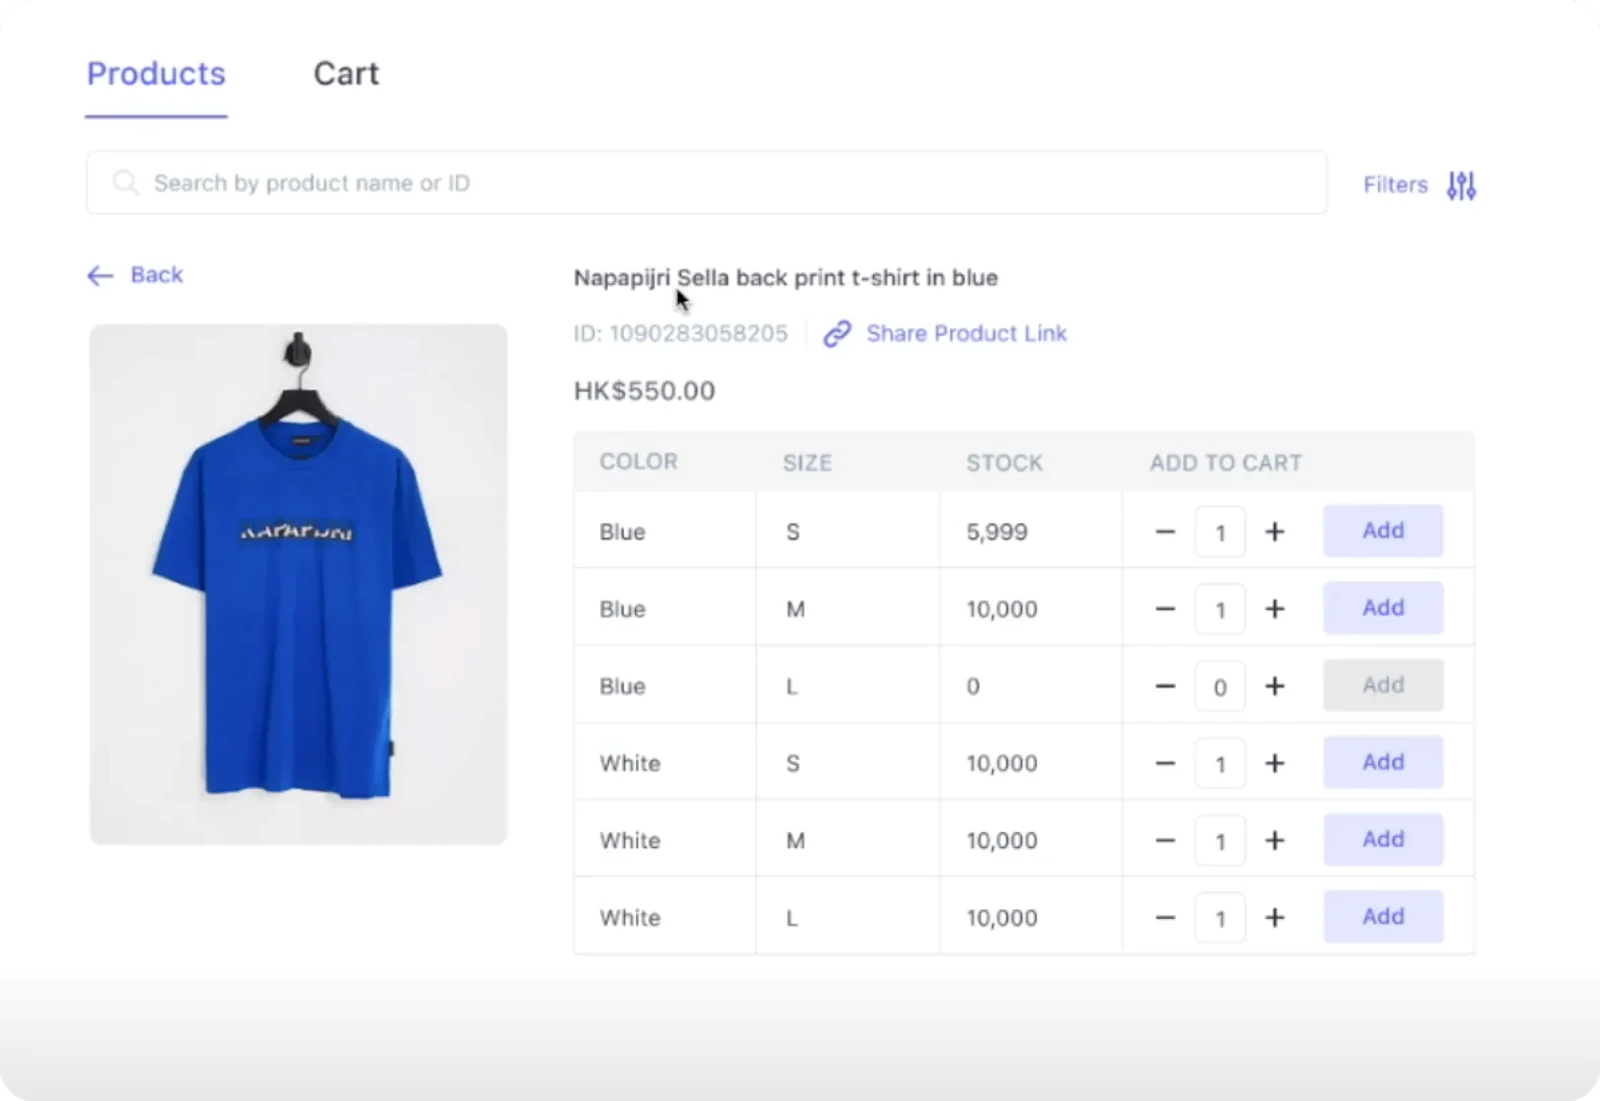Viewport: 1600px width, 1101px height.
Task: Click the Add button for White size L
Action: click(x=1382, y=916)
